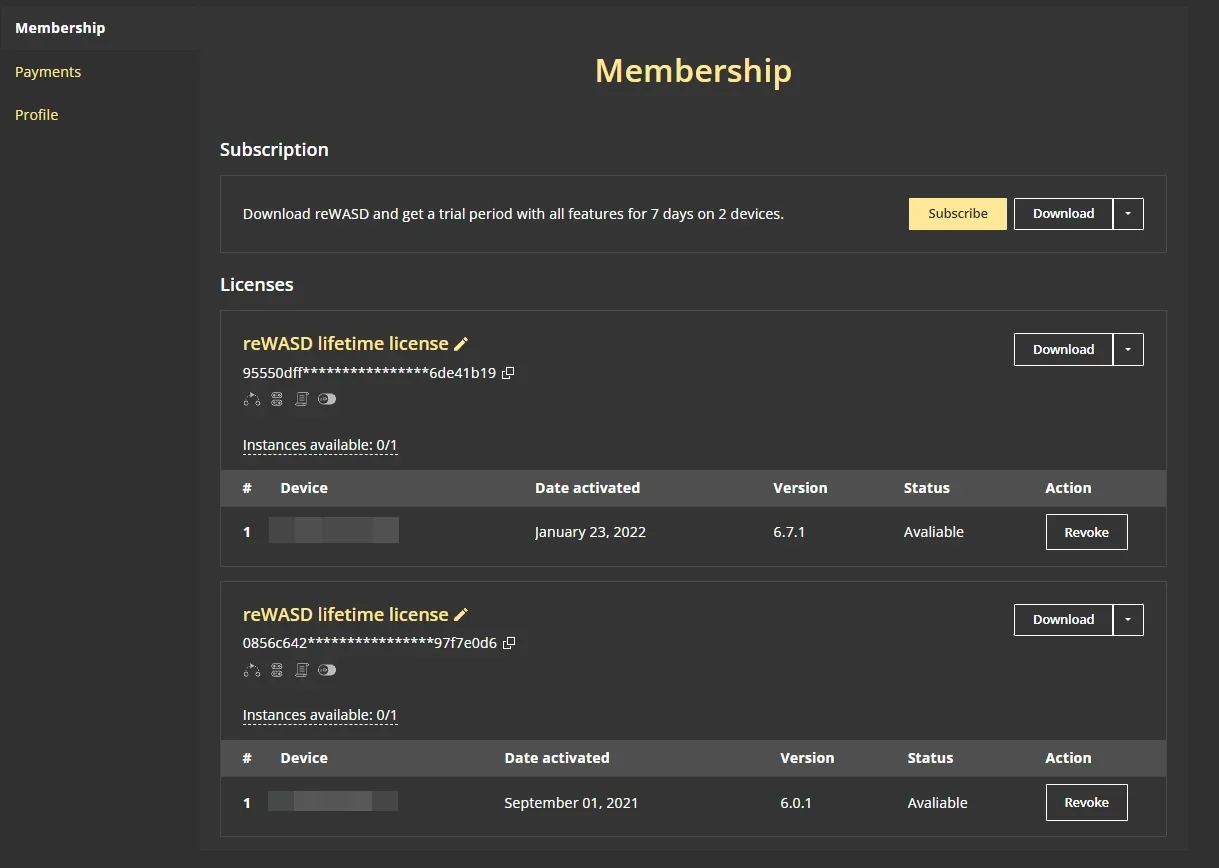
Task: Expand the second license Download dropdown arrow
Action: pos(1128,620)
